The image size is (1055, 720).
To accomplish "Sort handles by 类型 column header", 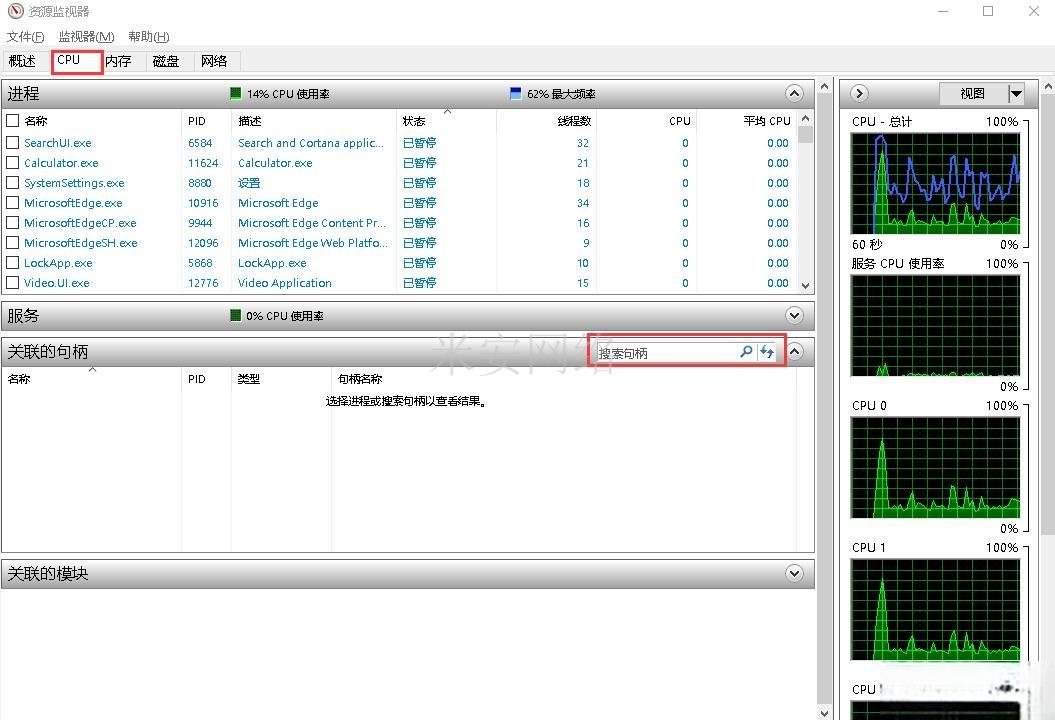I will [249, 379].
